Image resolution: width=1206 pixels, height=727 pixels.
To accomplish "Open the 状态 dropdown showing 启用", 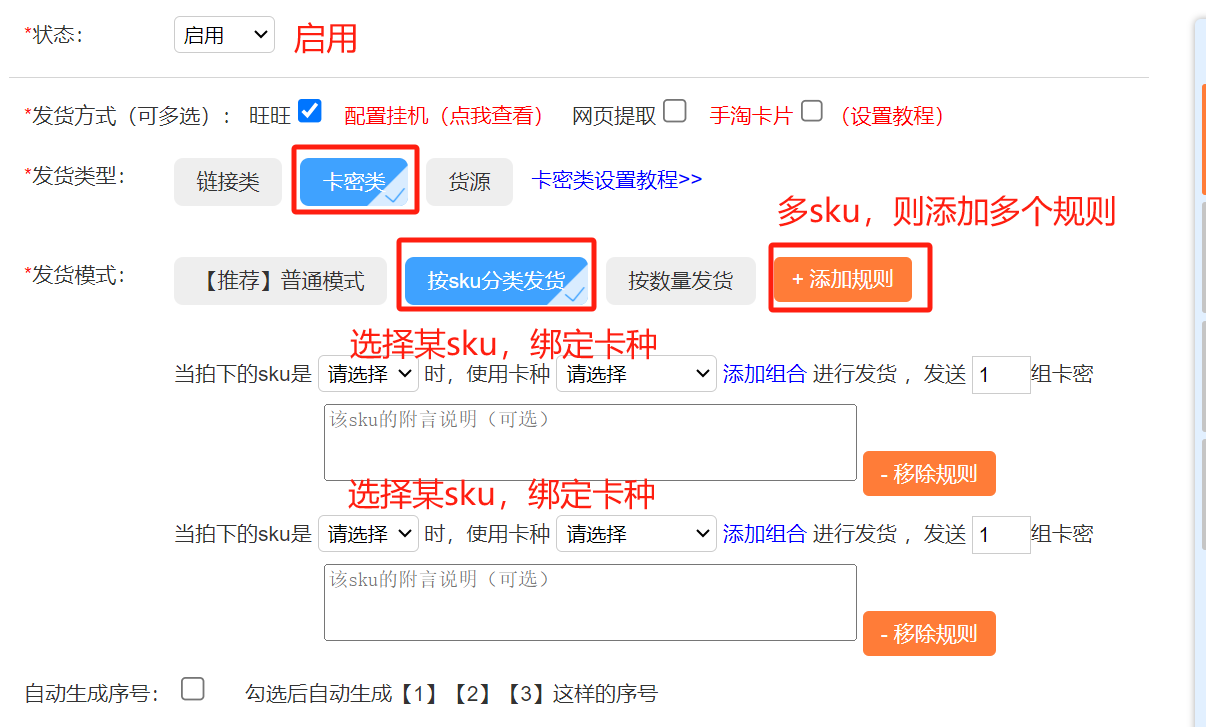I will 224,35.
